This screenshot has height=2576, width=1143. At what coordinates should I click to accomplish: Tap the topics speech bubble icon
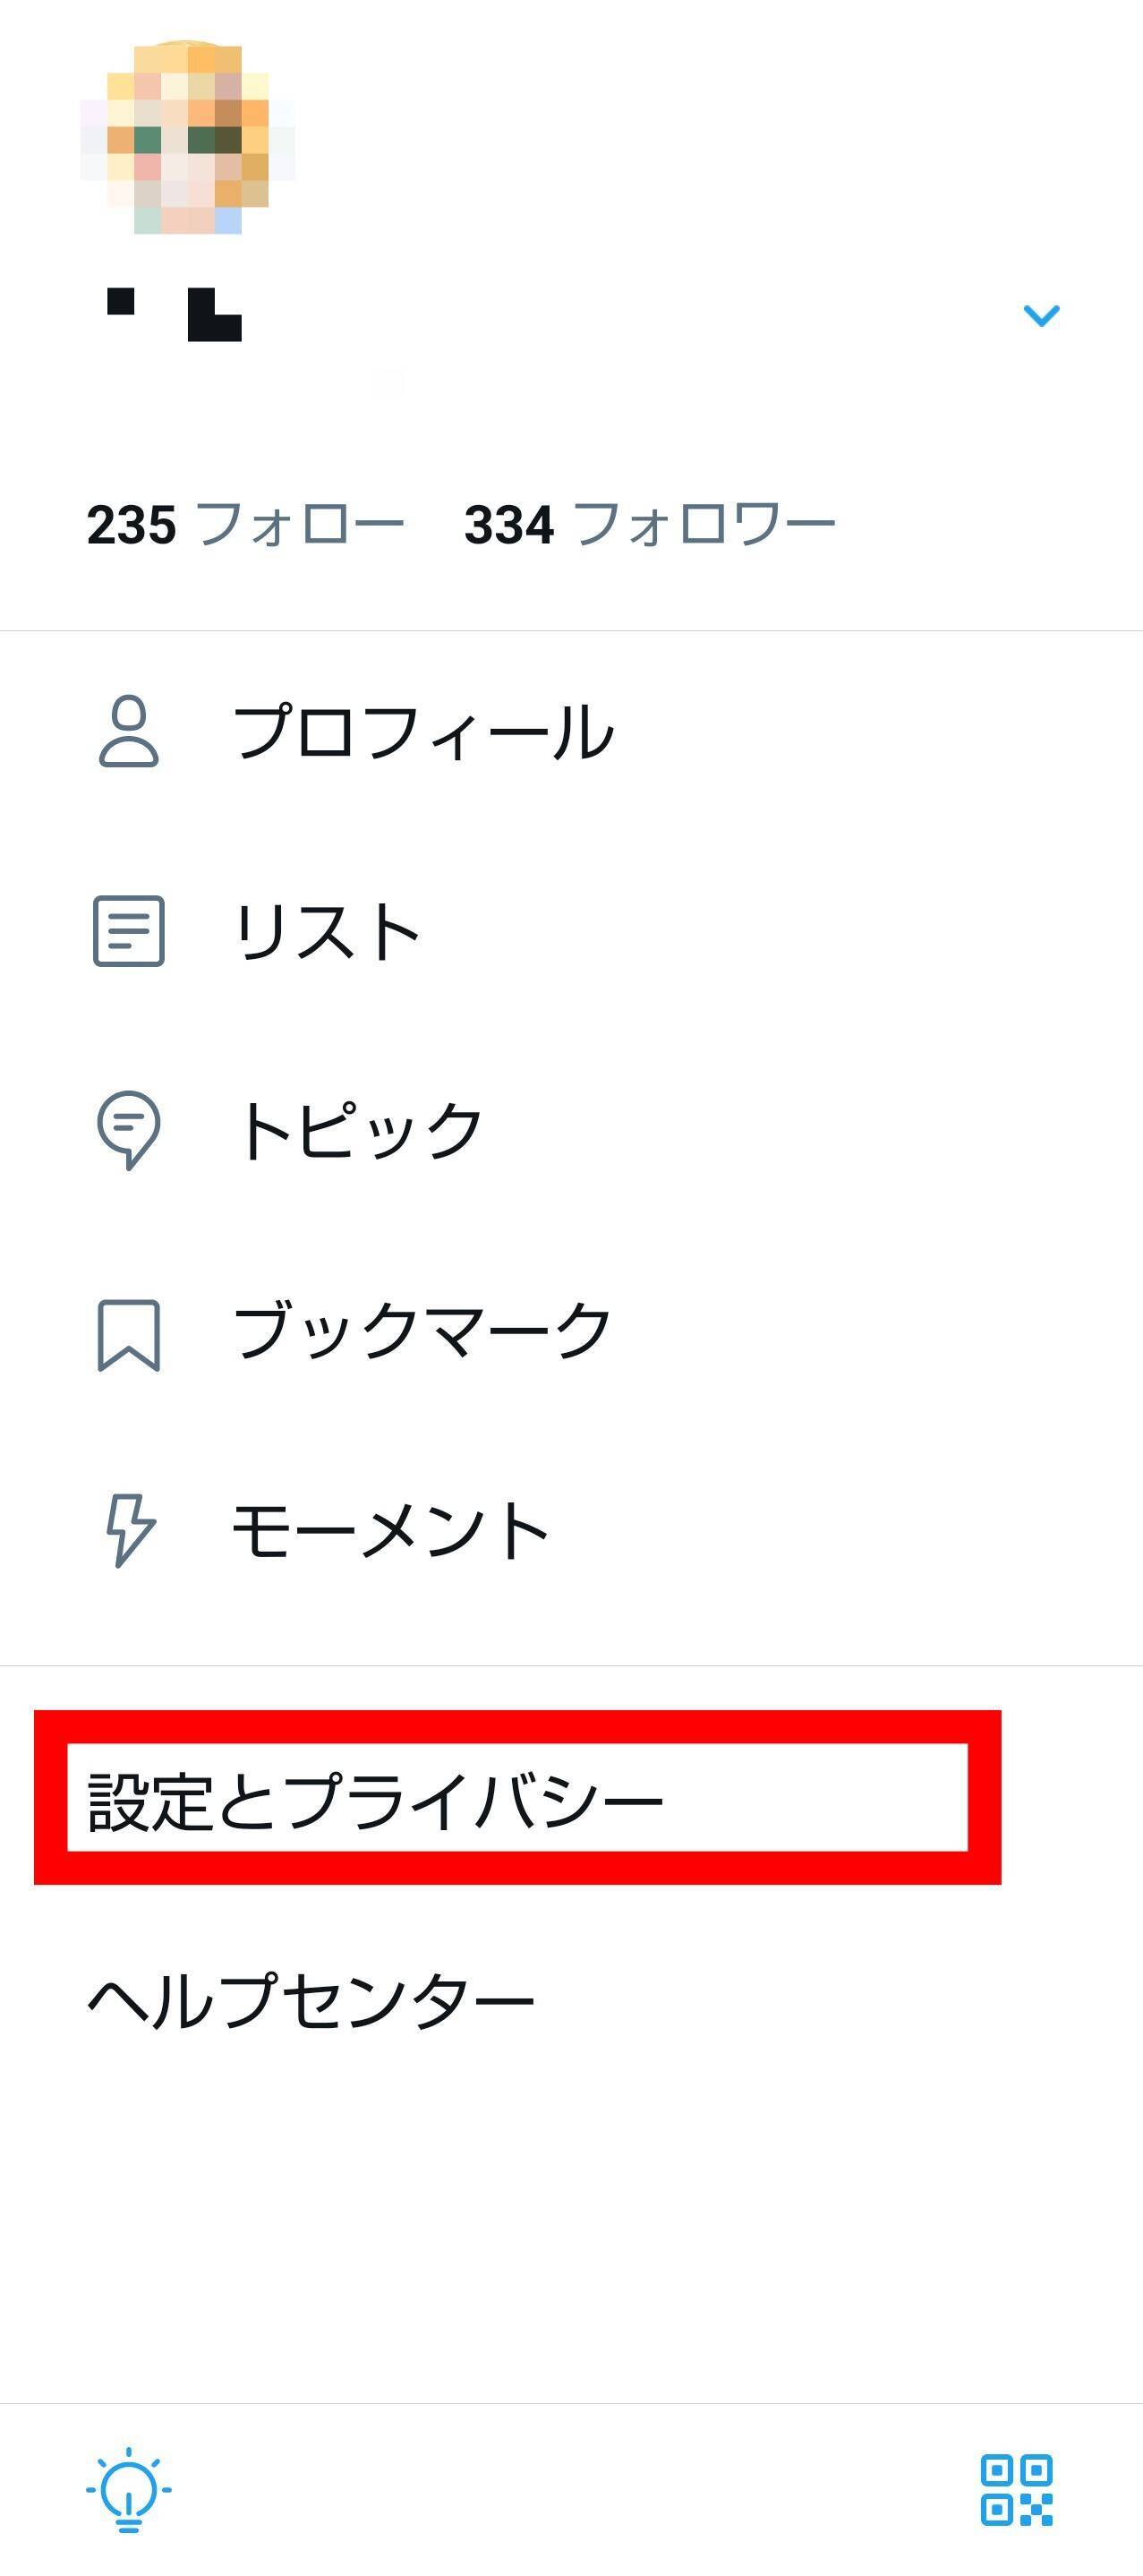pos(129,1130)
